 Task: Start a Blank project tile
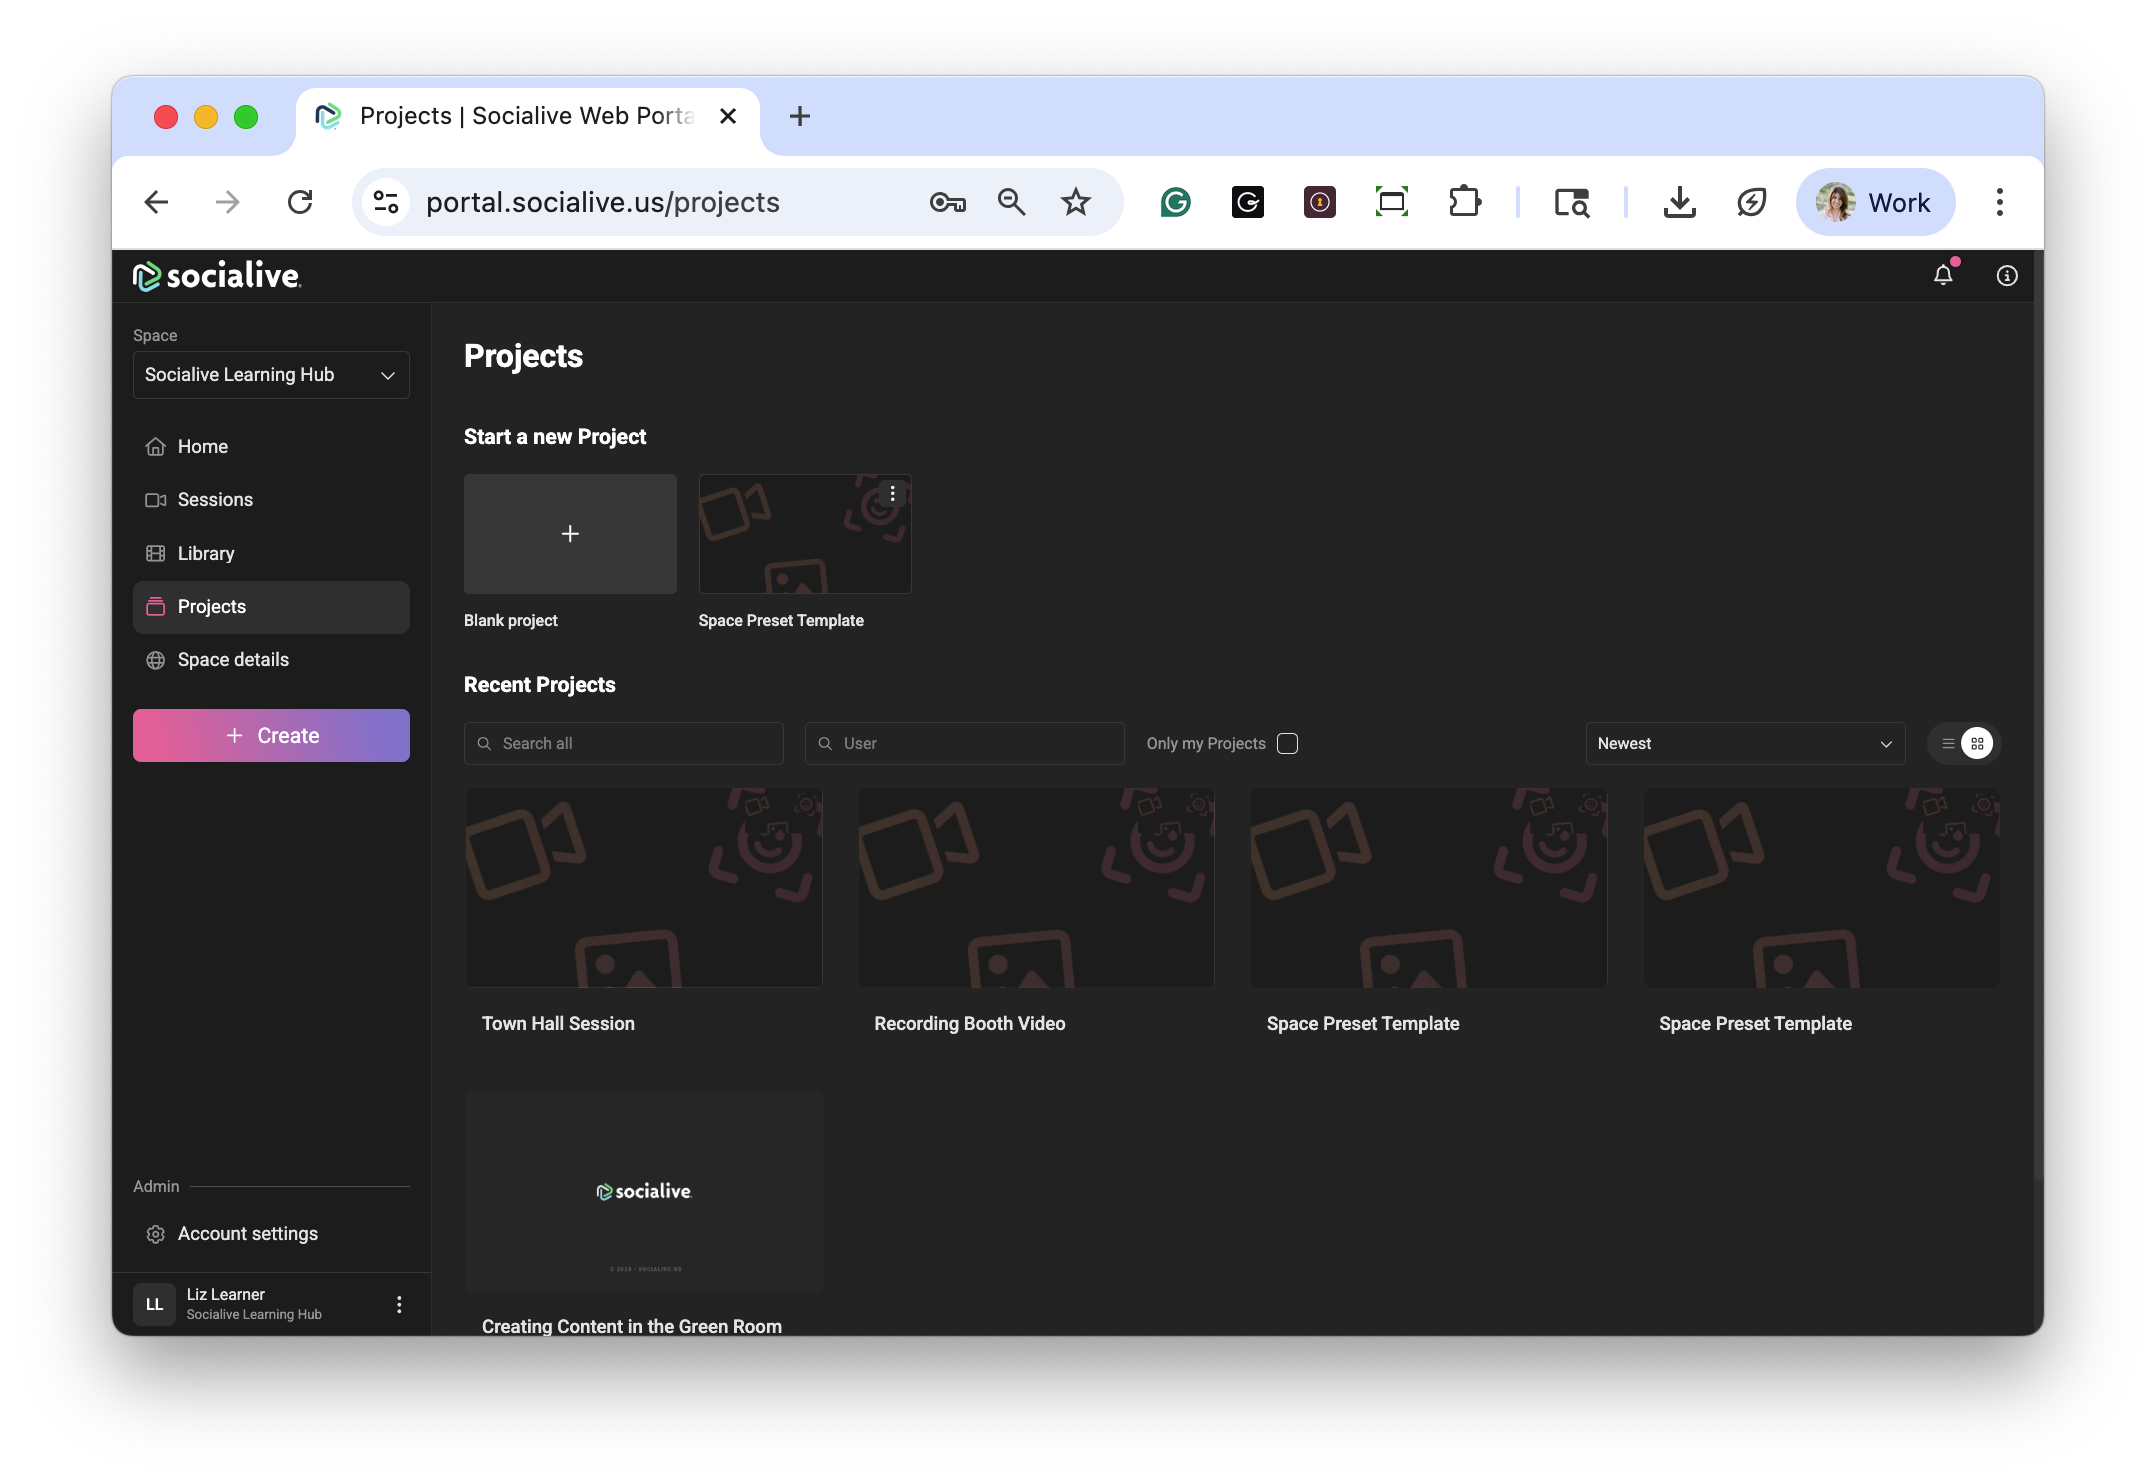point(570,534)
